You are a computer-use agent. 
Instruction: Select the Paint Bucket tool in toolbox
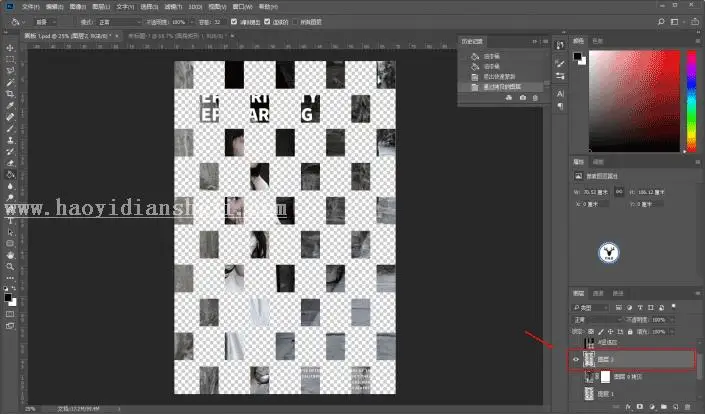tap(10, 175)
